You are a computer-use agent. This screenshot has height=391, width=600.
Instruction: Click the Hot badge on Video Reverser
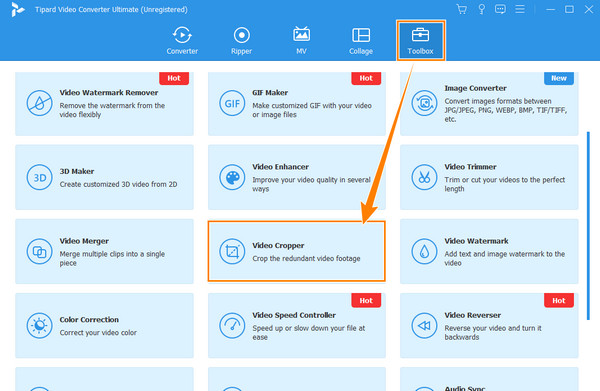pos(559,301)
